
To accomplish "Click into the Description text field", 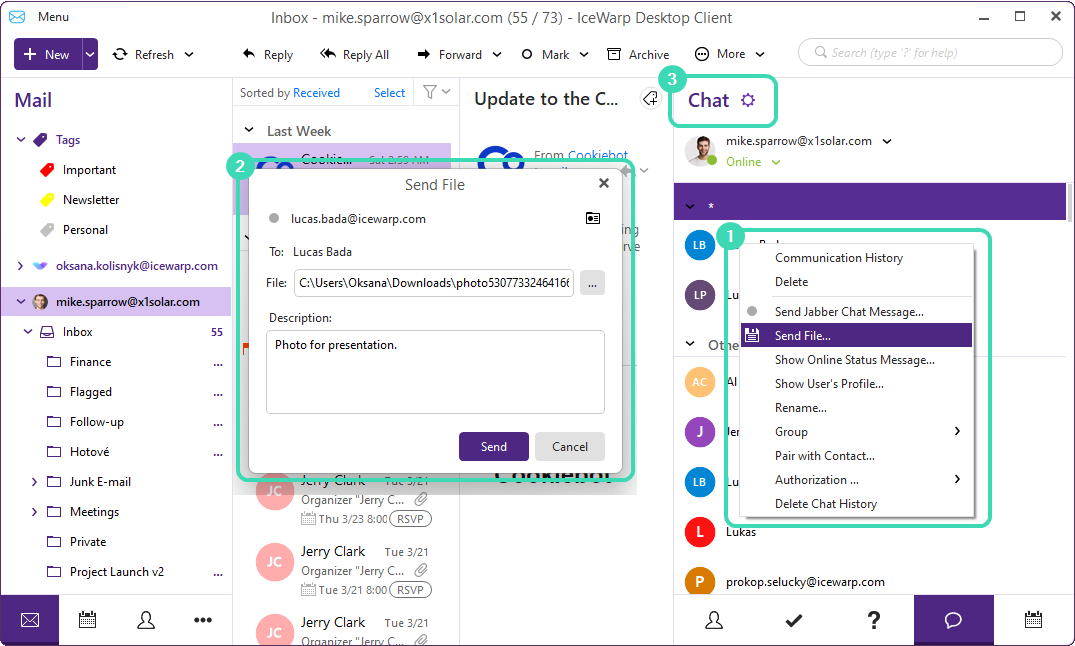I will coord(435,372).
